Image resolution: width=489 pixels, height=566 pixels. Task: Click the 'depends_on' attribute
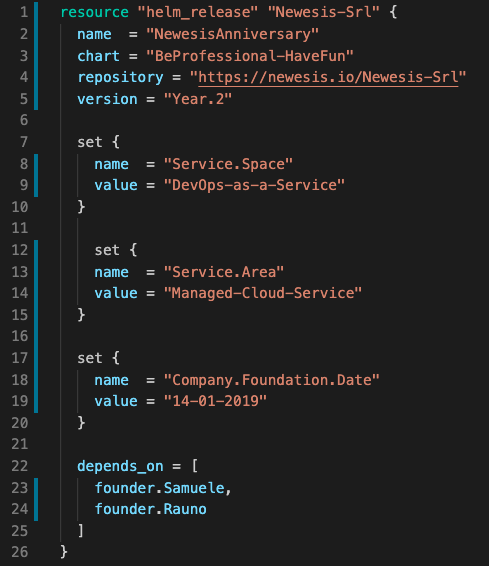[120, 466]
